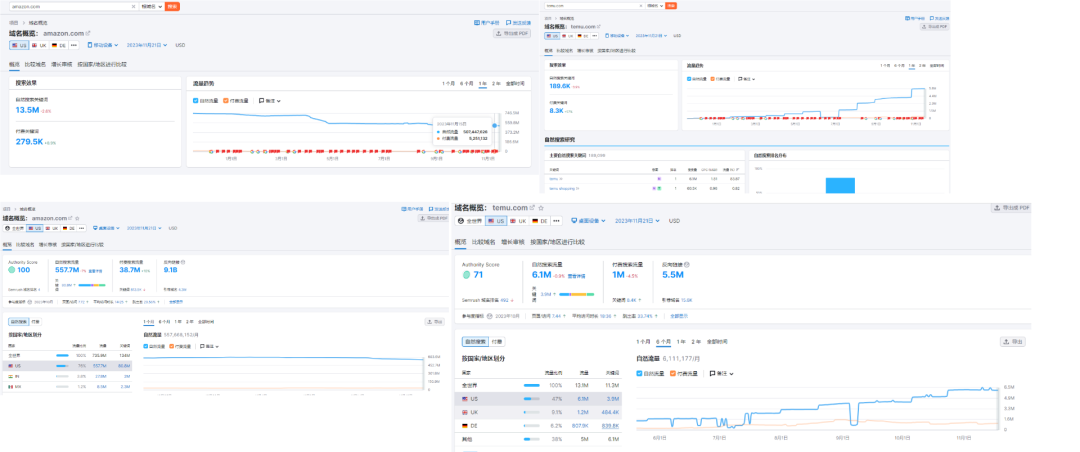Toggle 自然流量 checkbox in top amazon.com chart

tap(196, 101)
